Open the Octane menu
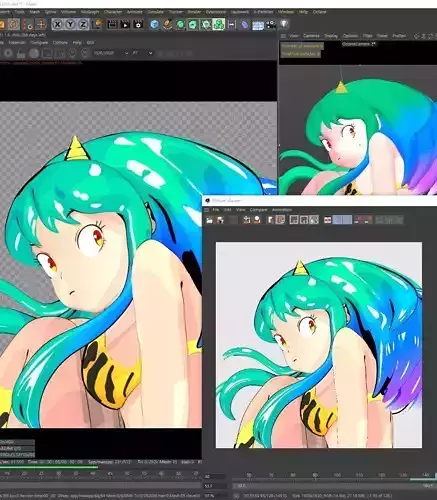437x500 pixels. tap(320, 12)
